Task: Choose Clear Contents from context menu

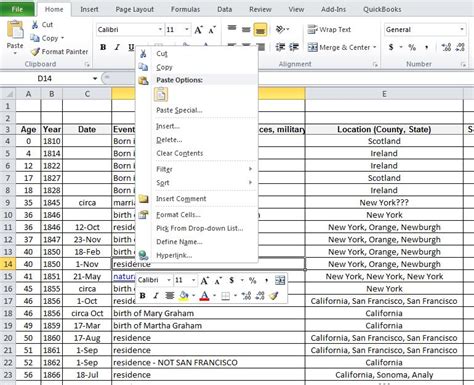Action: point(197,153)
